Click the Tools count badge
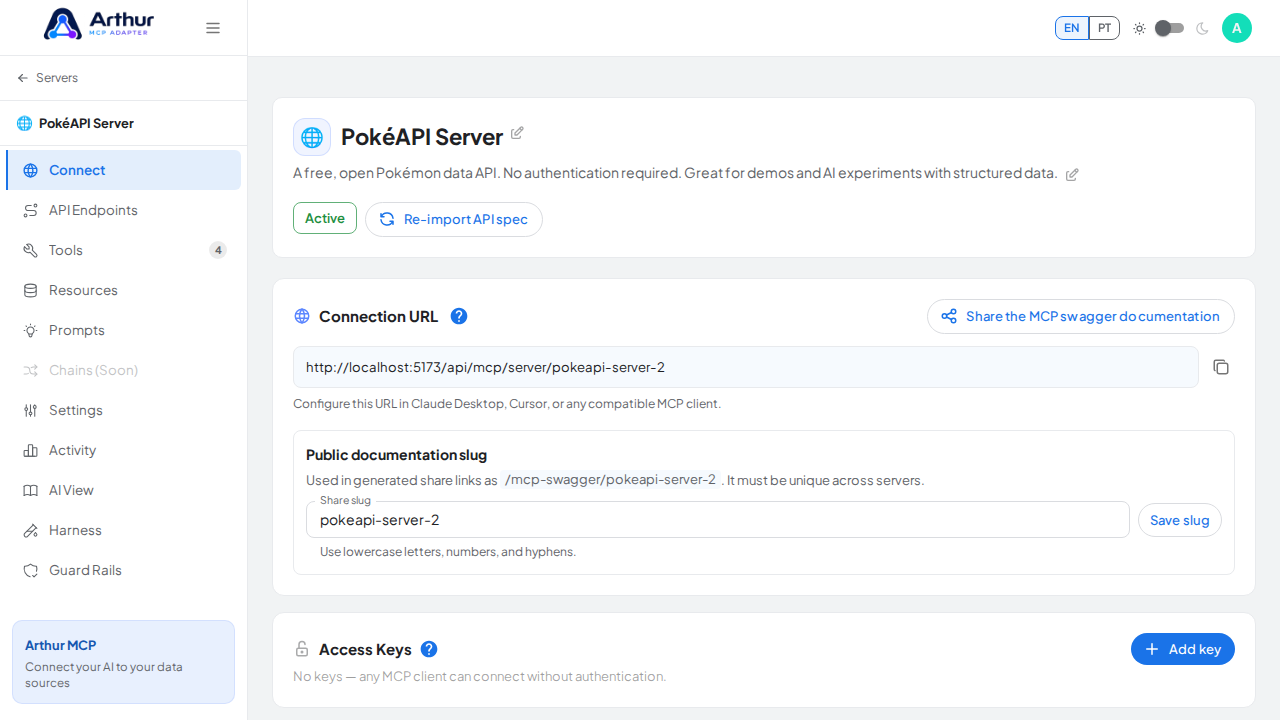Screen dimensions: 1280x720 218,250
